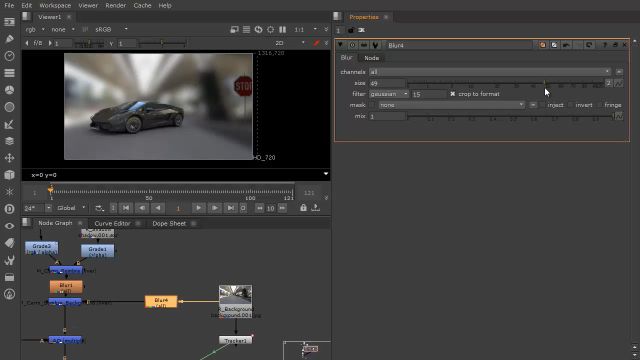Screen dimensions: 640x360
Task: Enable the invert checkbox
Action: (x=571, y=105)
